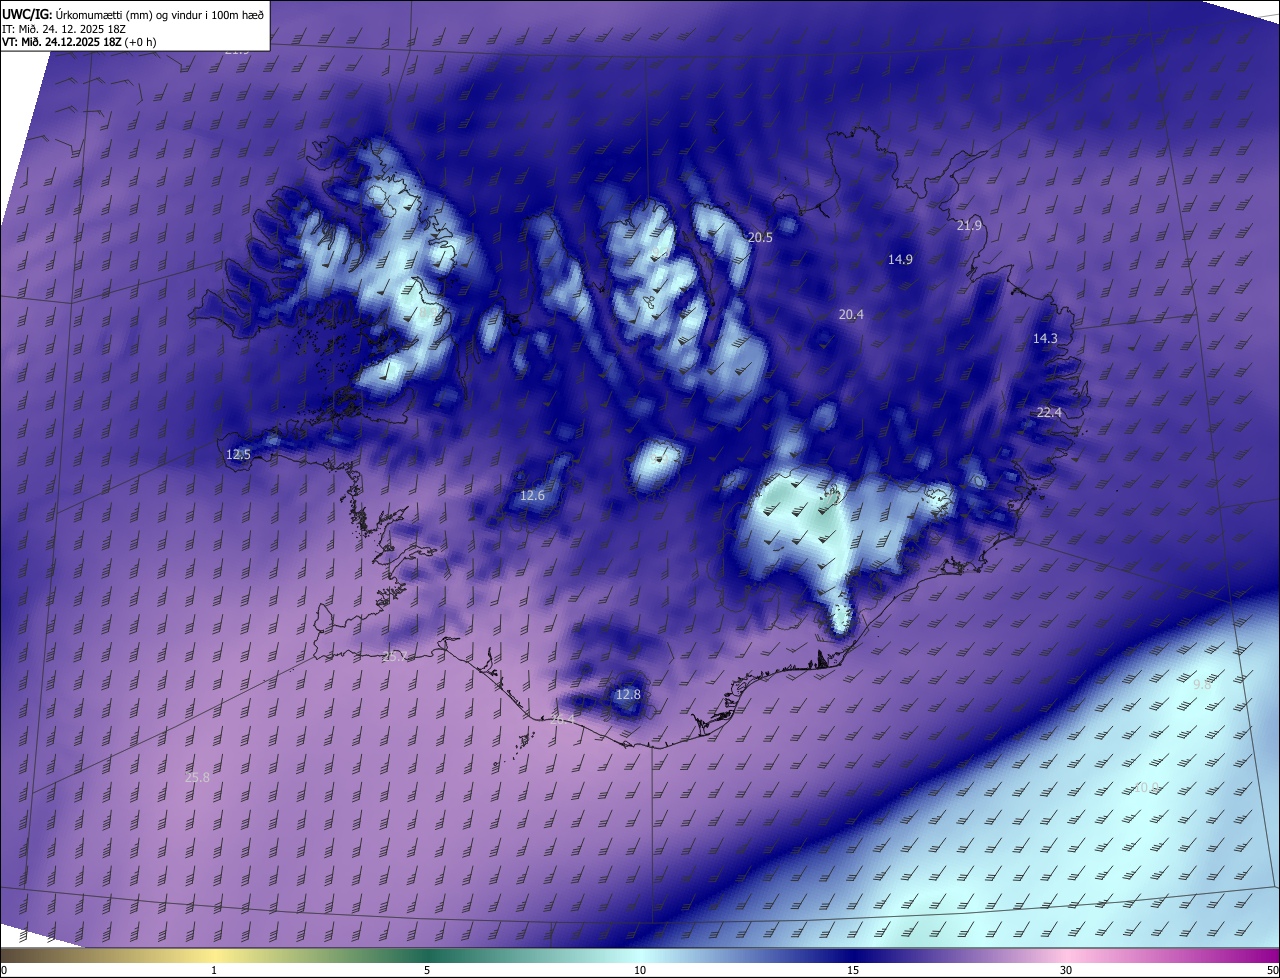Click the 26.4 value label
Image resolution: width=1280 pixels, height=978 pixels.
563,719
